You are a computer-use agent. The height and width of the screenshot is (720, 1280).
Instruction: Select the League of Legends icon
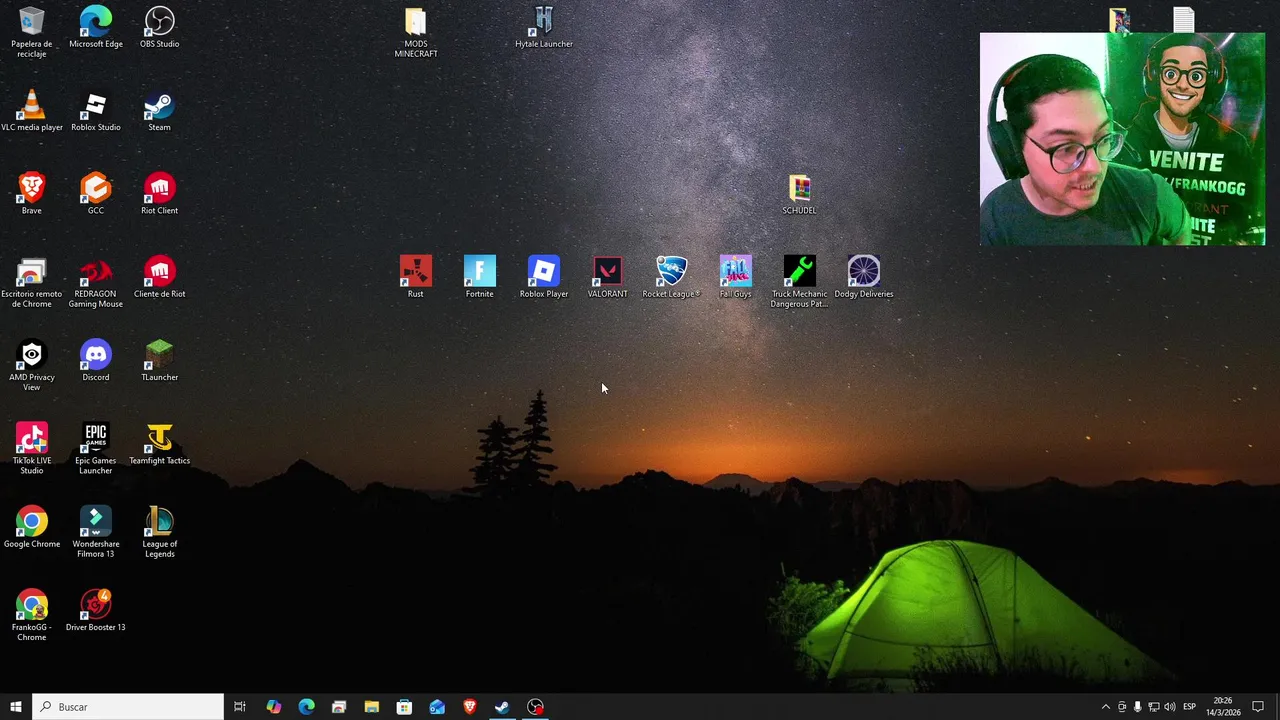159,532
